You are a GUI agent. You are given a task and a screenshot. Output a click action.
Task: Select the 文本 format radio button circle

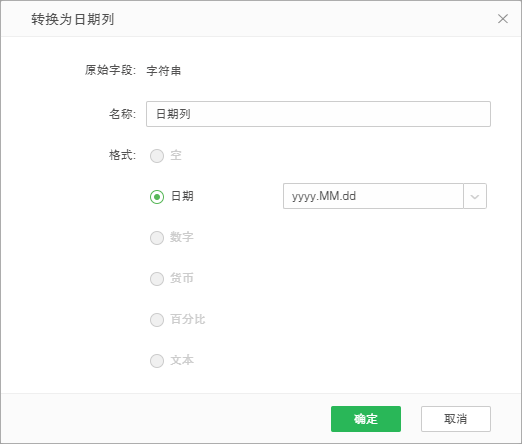click(157, 361)
